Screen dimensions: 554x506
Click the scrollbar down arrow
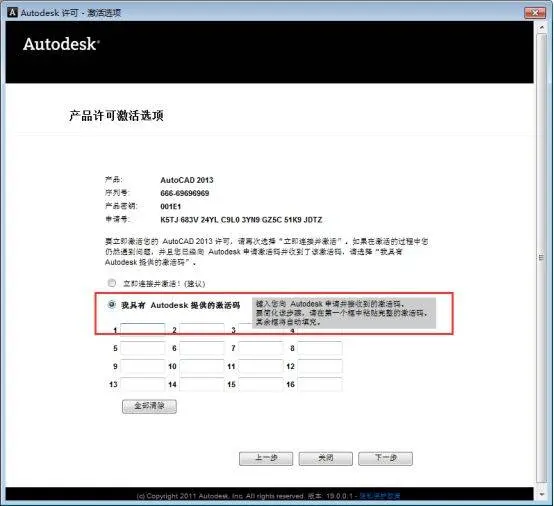point(541,494)
